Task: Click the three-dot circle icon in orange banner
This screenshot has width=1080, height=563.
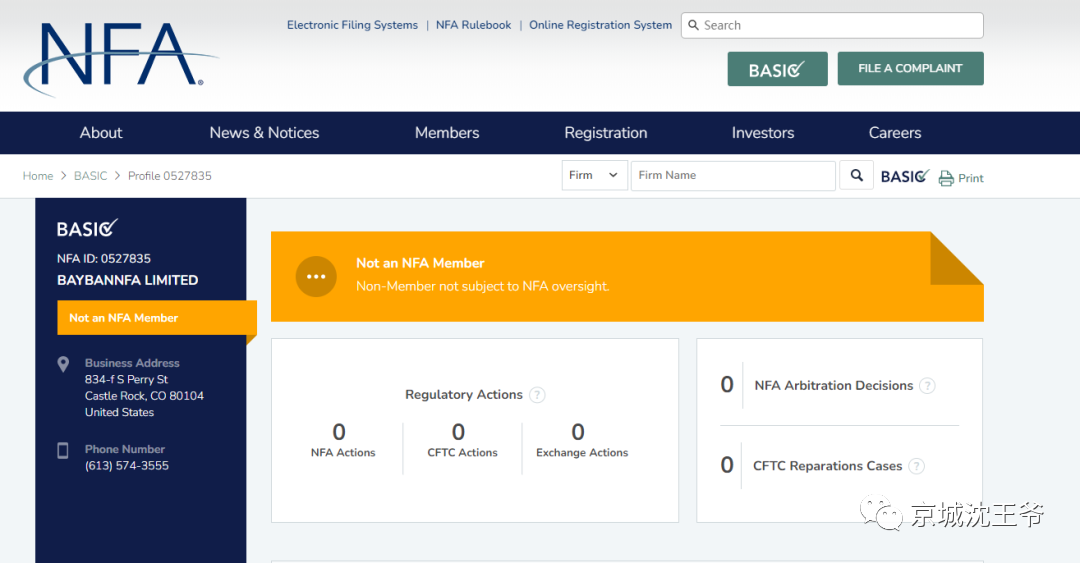Action: [316, 276]
